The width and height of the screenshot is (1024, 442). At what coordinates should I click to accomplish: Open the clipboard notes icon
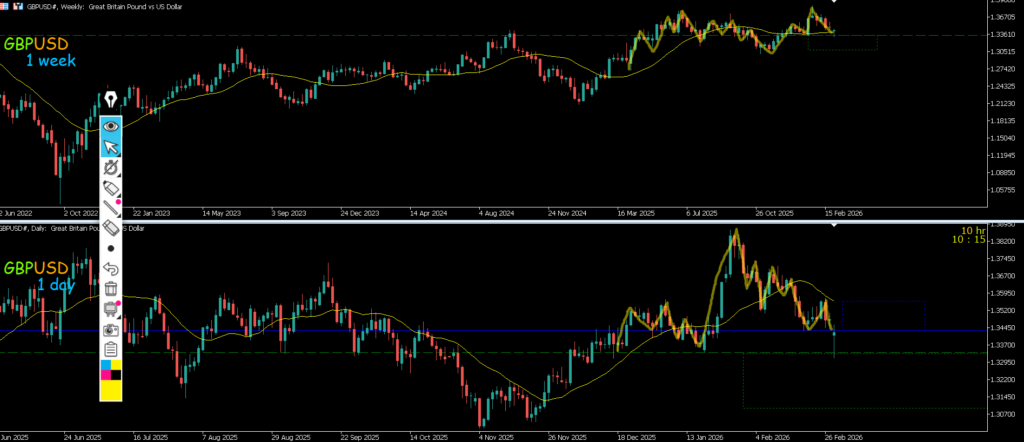111,349
